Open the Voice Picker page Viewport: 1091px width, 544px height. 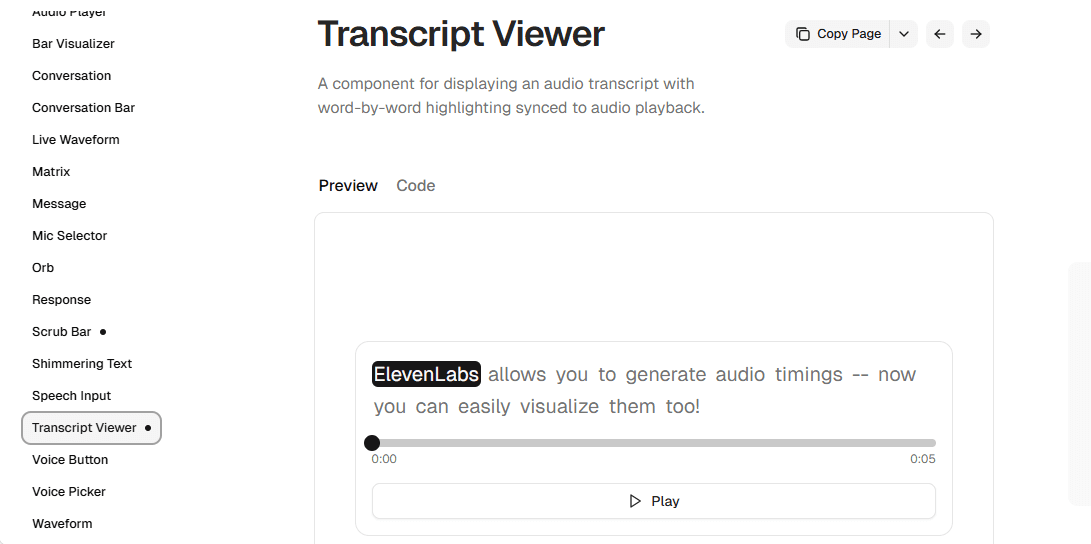point(69,492)
